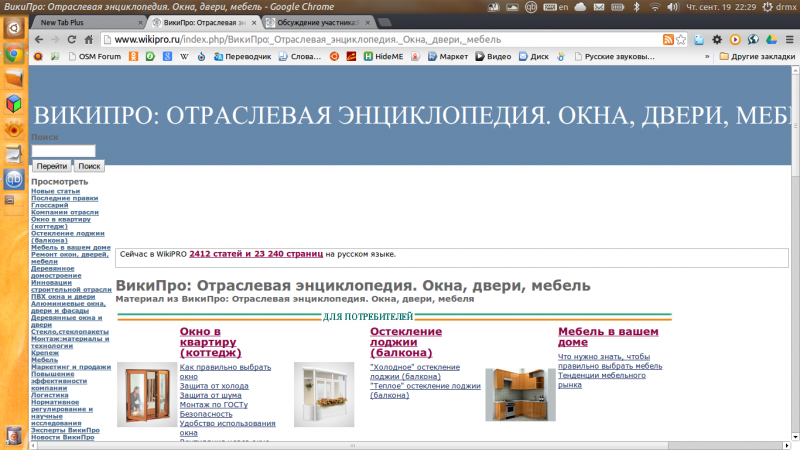Open Остекление лоджии (балкона) heading link
Image resolution: width=800 pixels, height=450 pixels.
coord(406,342)
